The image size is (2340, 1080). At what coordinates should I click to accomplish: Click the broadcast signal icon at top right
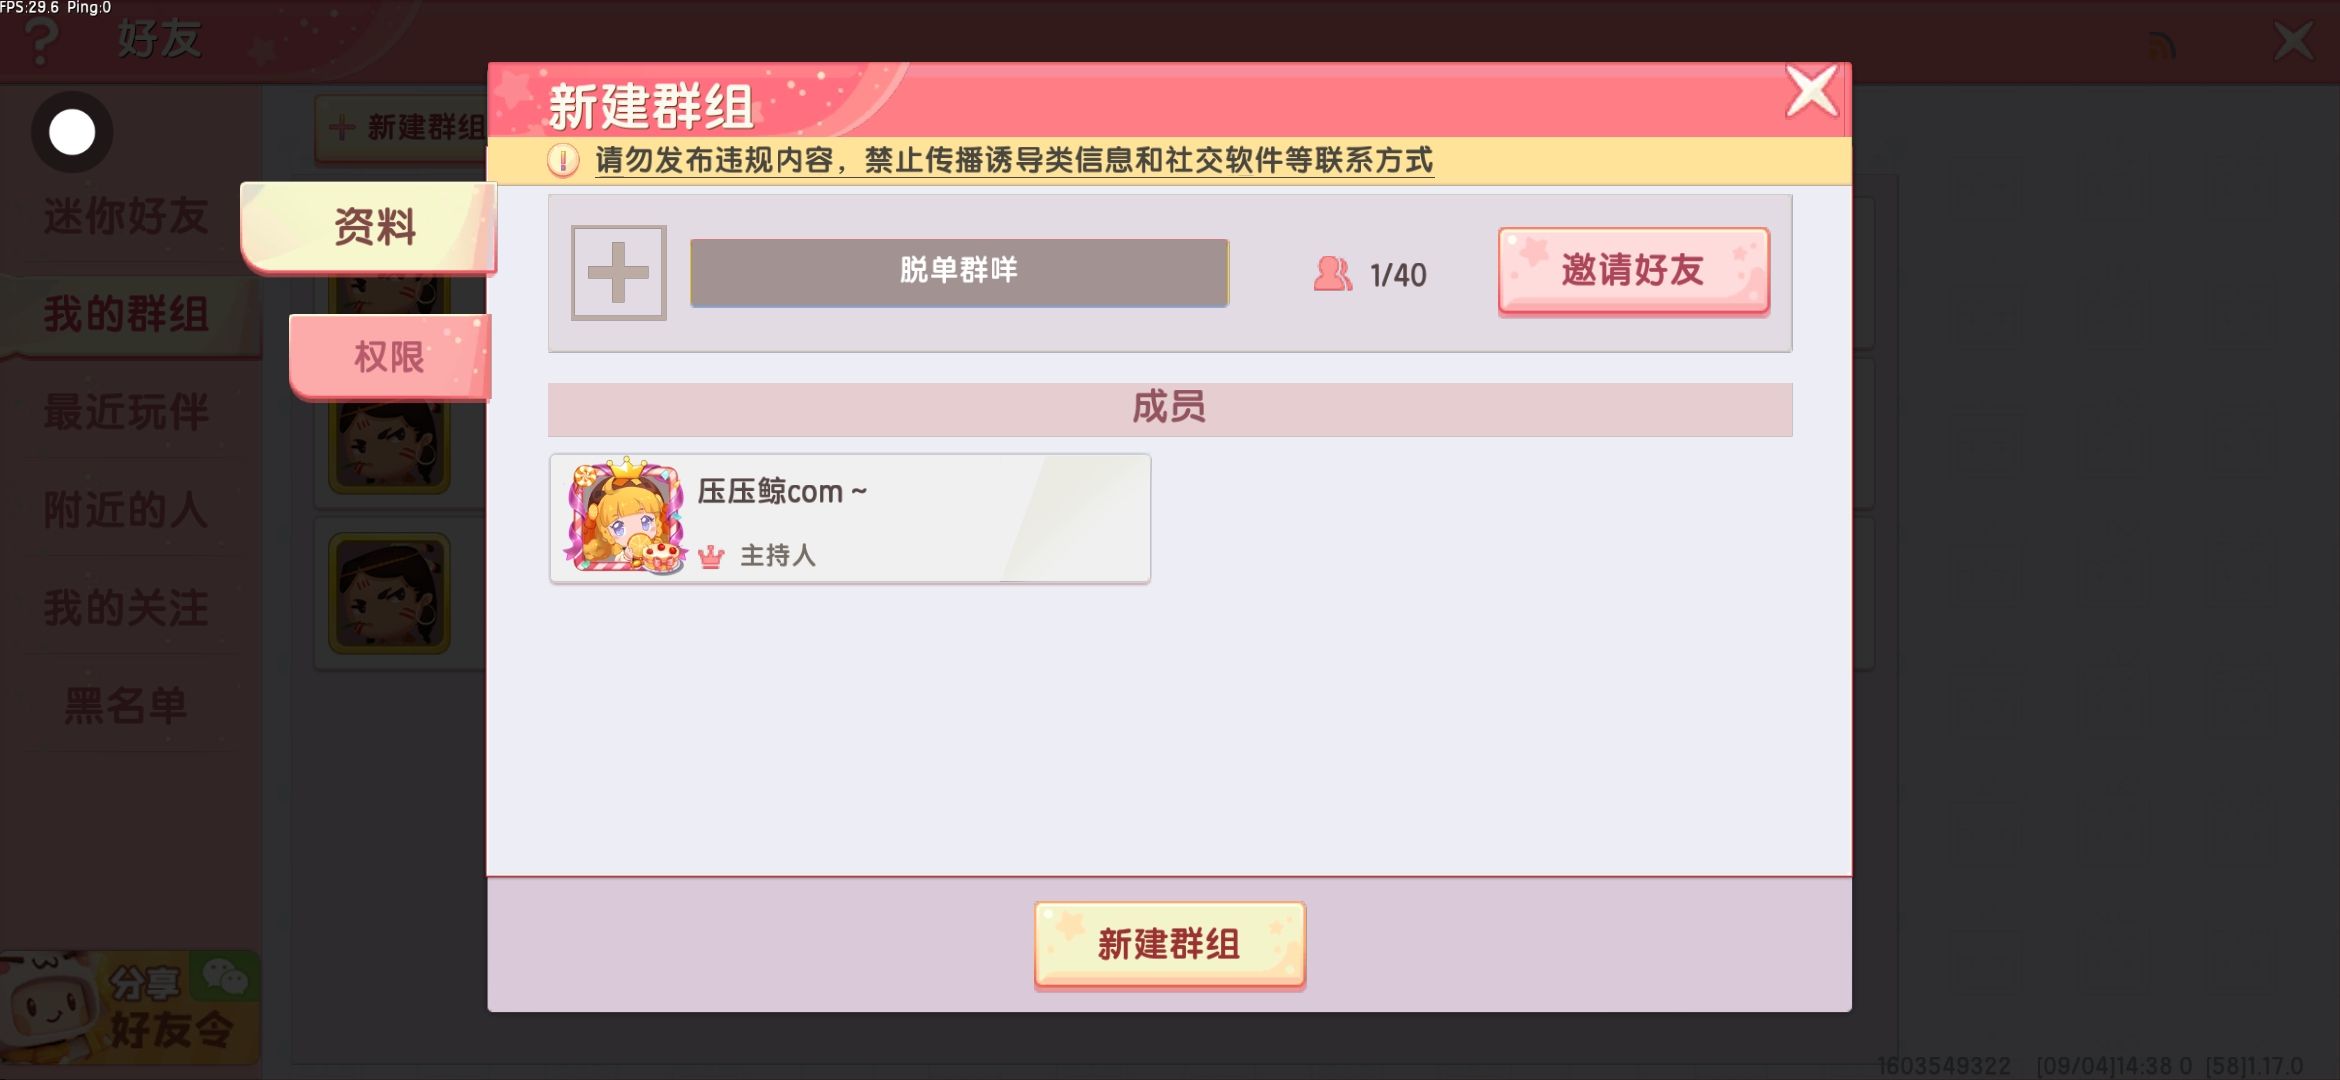click(x=2161, y=44)
